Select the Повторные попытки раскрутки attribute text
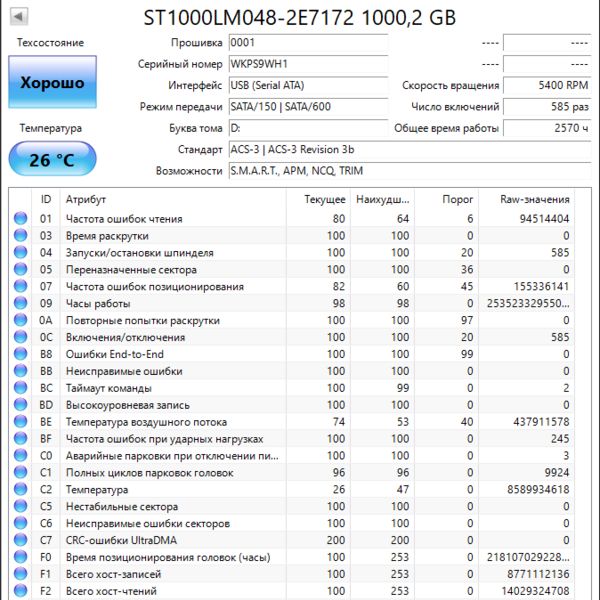Viewport: 600px width, 600px height. click(x=143, y=320)
